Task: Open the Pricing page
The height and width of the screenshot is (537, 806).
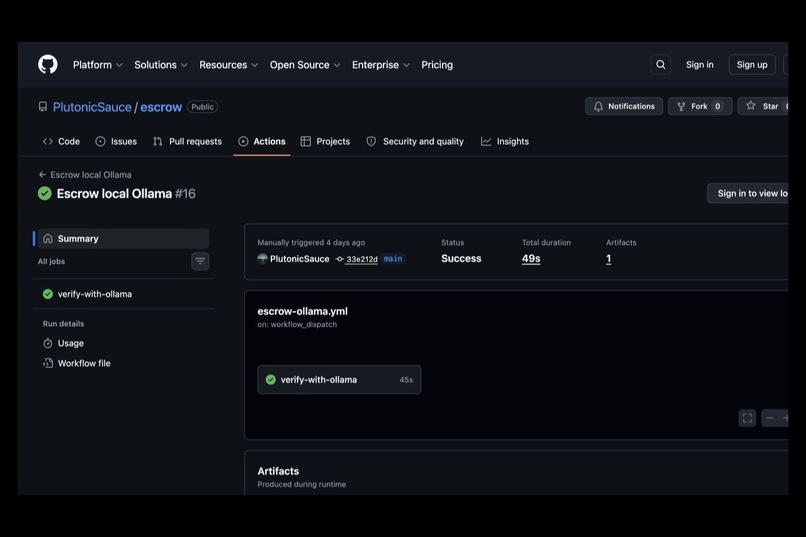Action: pos(437,65)
